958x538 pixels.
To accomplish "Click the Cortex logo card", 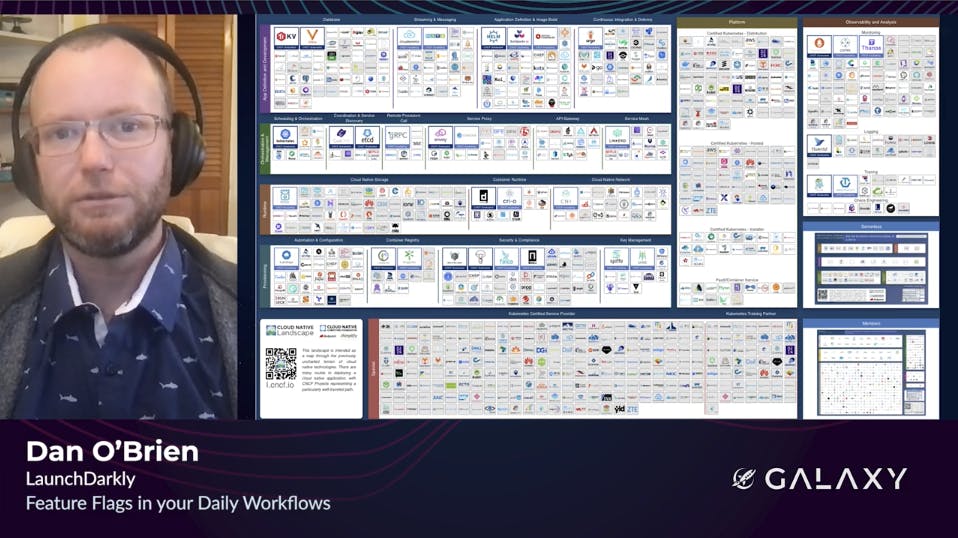I will tap(845, 46).
